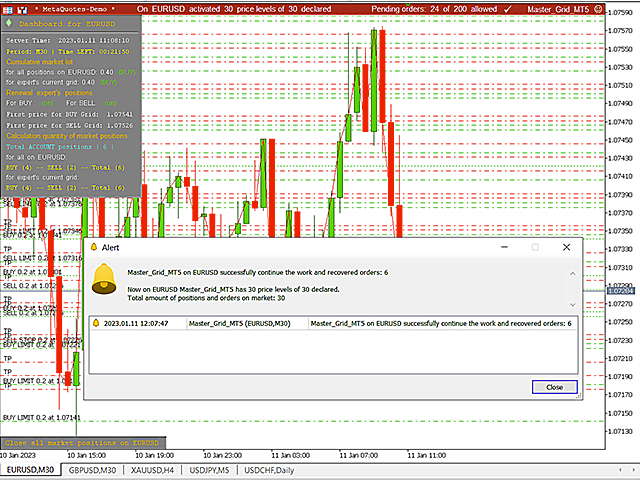Switch to the EURUSD,M30 chart tab
The width and height of the screenshot is (640, 480).
tap(30, 470)
